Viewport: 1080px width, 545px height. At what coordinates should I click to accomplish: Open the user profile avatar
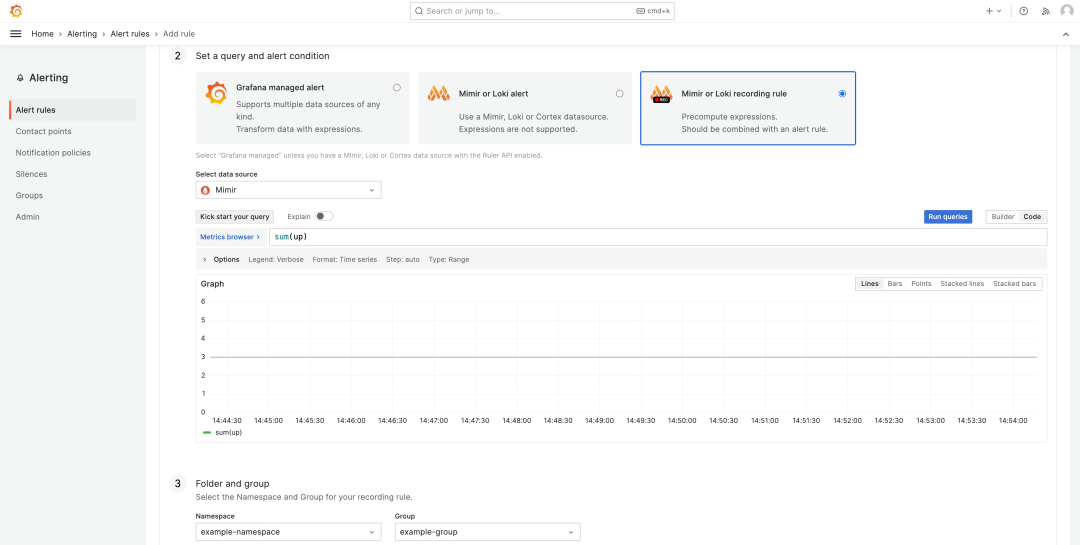point(1066,11)
